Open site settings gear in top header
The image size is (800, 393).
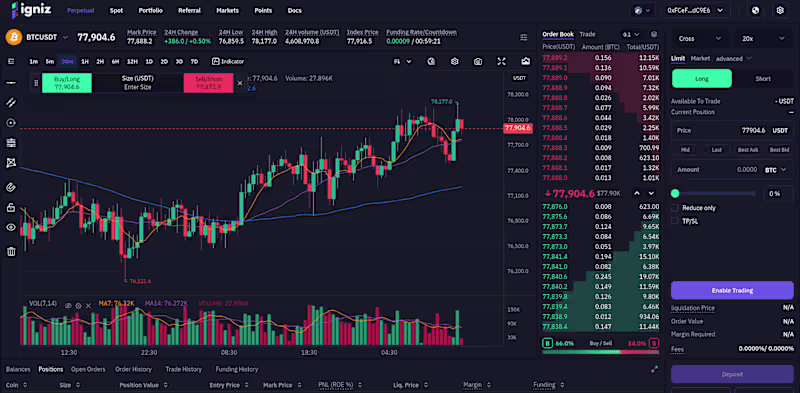click(x=780, y=10)
